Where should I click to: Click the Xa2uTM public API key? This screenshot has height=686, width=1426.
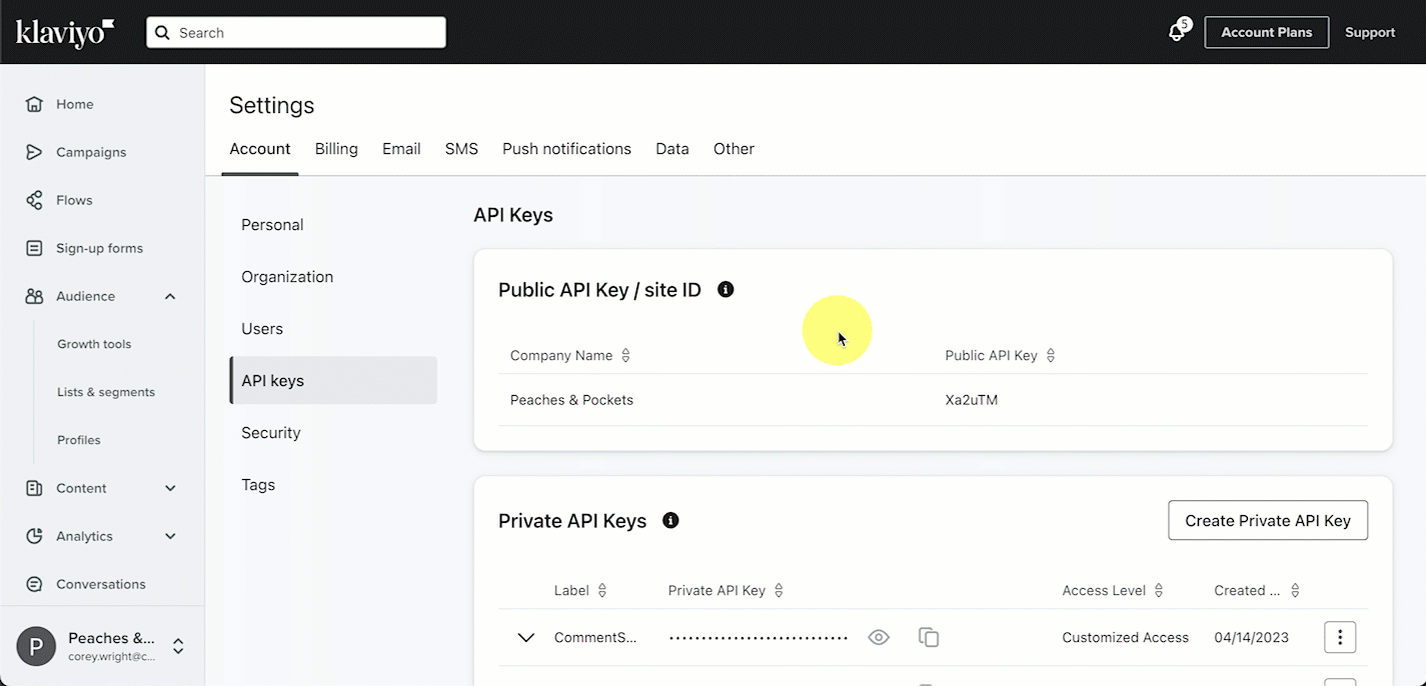(971, 400)
